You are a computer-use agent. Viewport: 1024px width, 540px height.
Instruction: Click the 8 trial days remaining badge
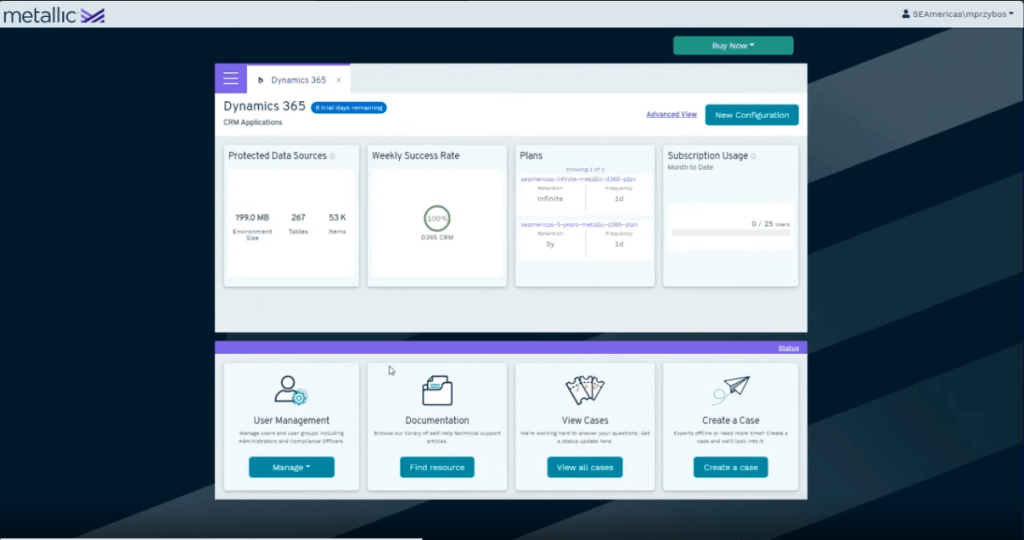click(x=349, y=108)
